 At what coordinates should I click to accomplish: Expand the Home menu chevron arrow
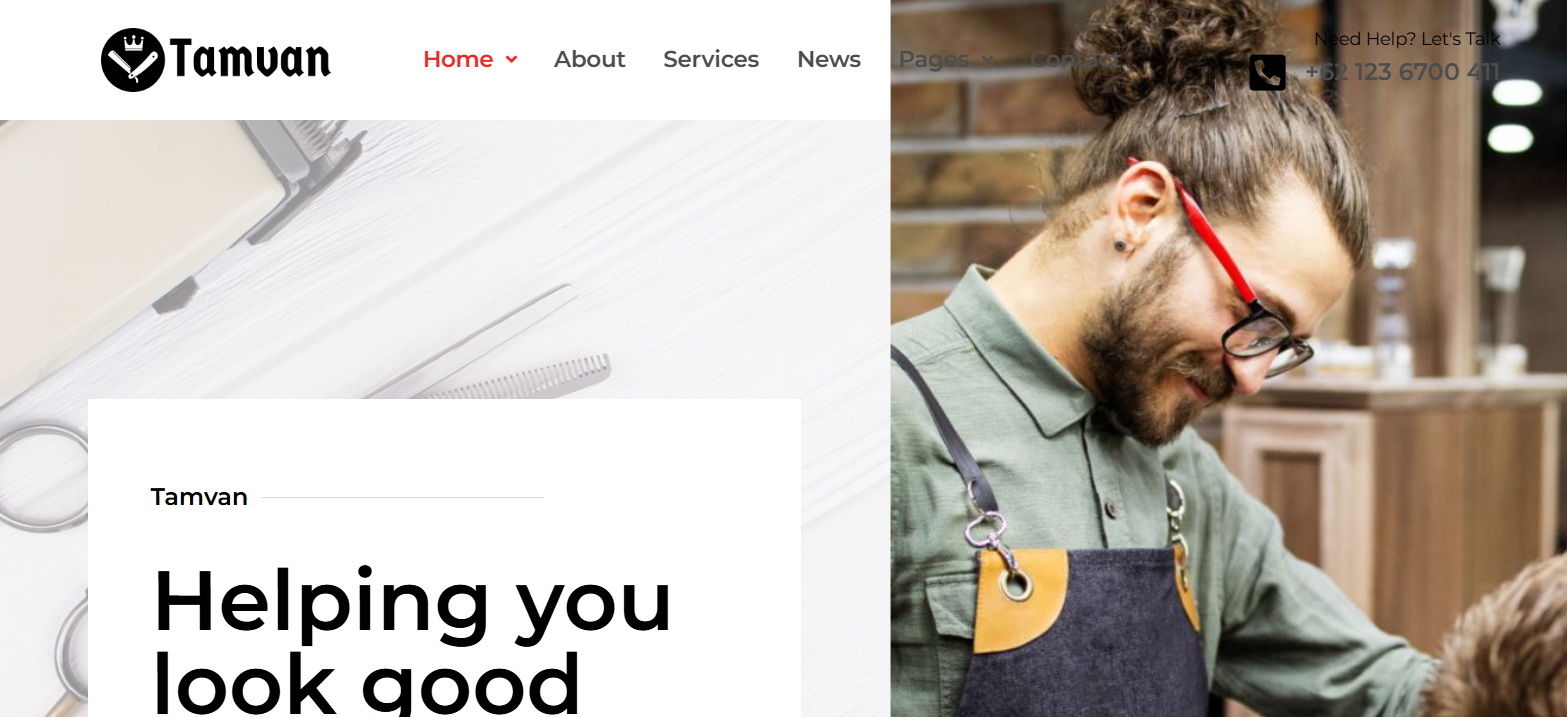click(x=511, y=60)
